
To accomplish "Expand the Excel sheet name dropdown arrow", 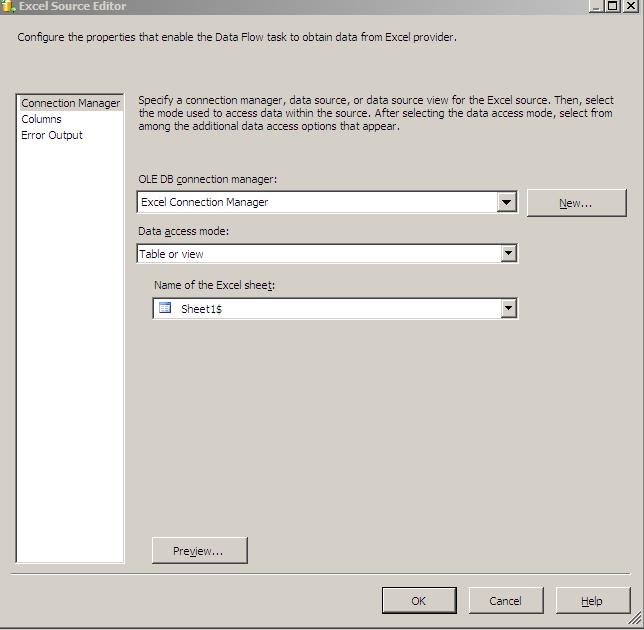I will point(508,308).
